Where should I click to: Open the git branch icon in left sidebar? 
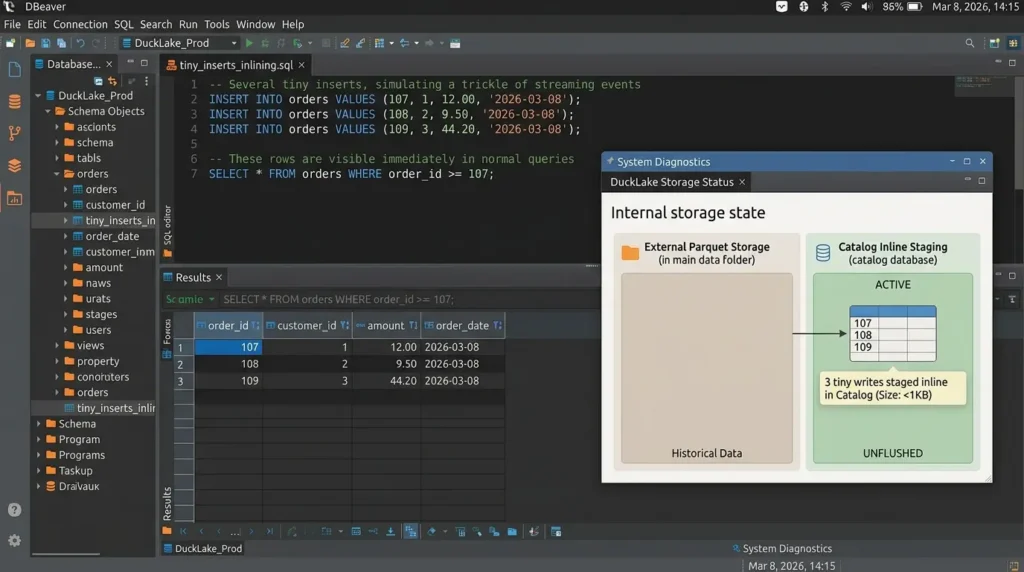14,133
